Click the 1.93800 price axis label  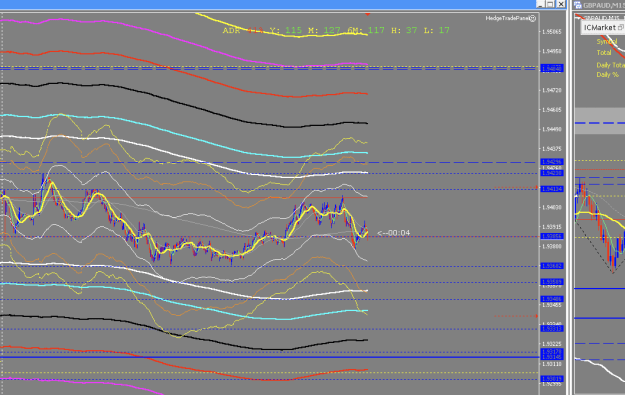[552, 247]
